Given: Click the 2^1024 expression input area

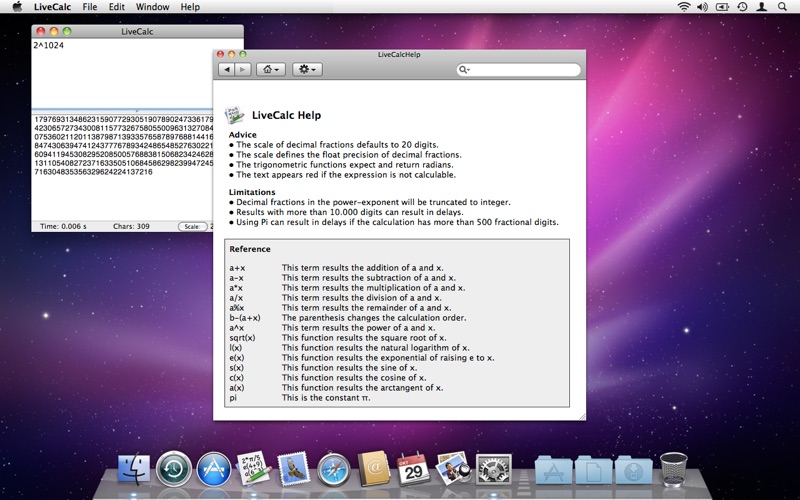Looking at the screenshot, I should pyautogui.click(x=122, y=74).
